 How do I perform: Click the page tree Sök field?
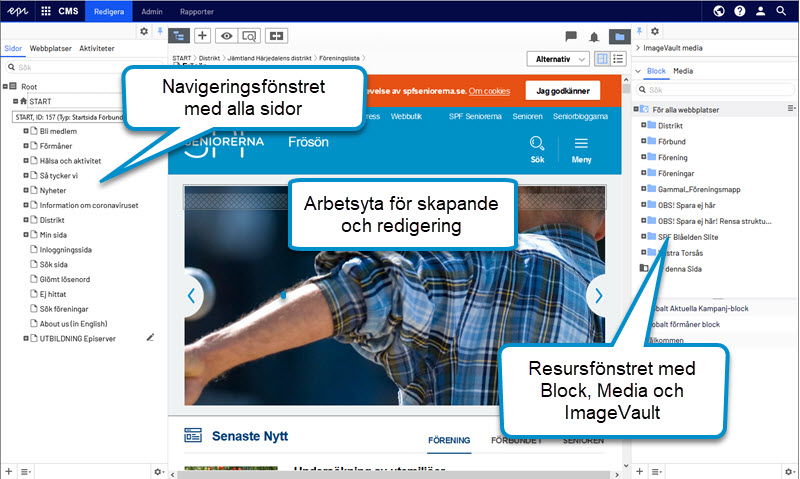click(x=80, y=67)
